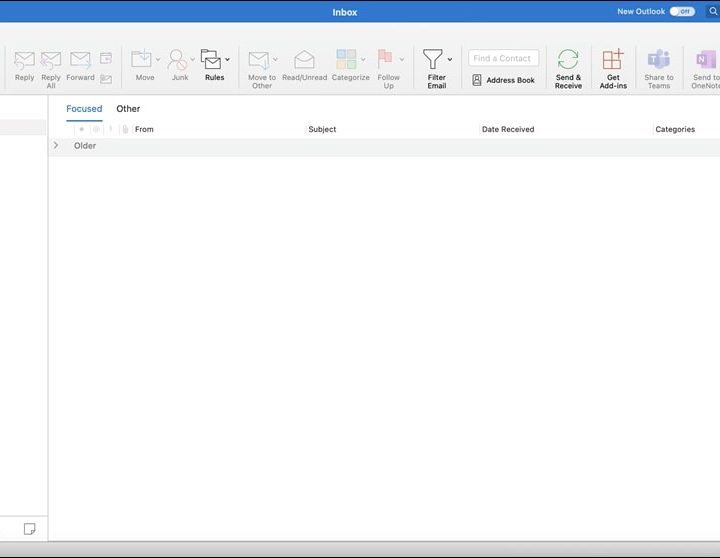Sort by the Categories column header

(x=675, y=130)
